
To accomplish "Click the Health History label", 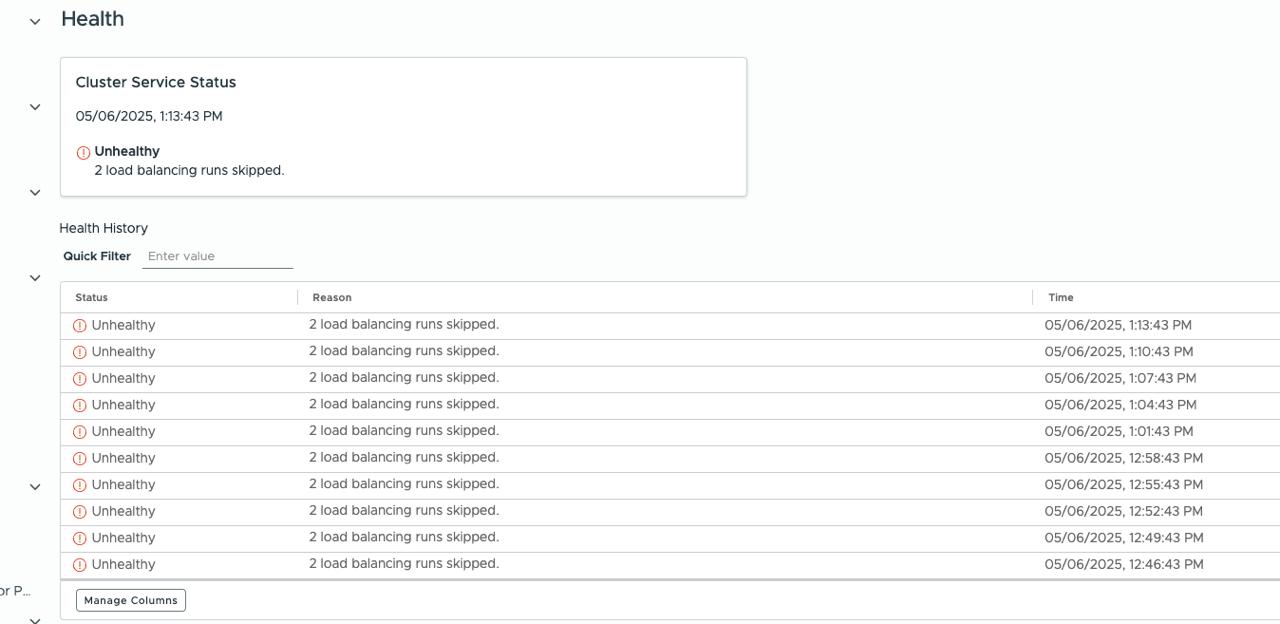I will (104, 228).
